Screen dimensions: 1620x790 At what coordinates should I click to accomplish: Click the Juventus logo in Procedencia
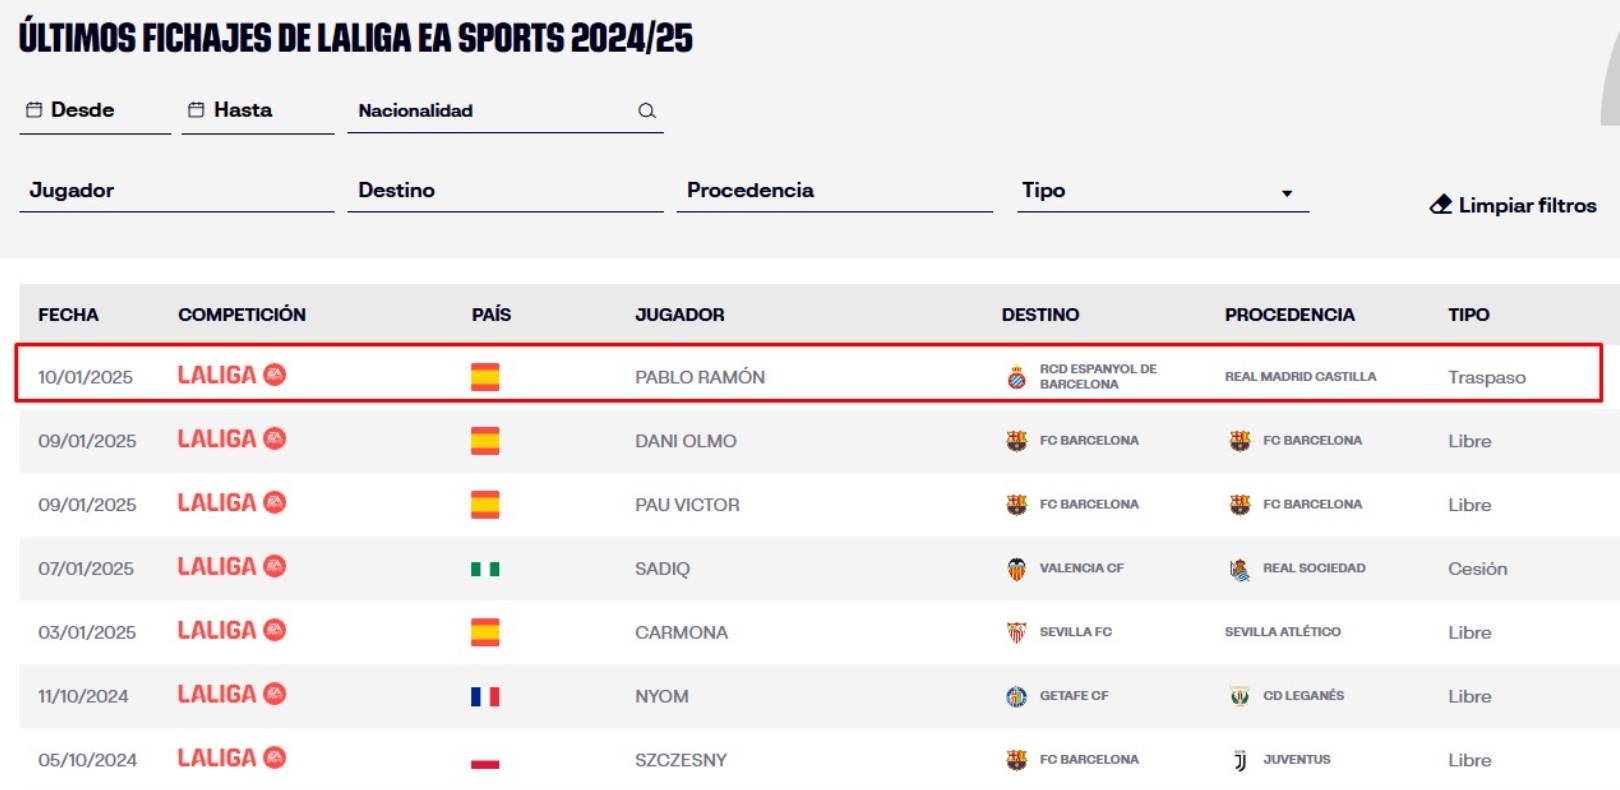click(1239, 760)
